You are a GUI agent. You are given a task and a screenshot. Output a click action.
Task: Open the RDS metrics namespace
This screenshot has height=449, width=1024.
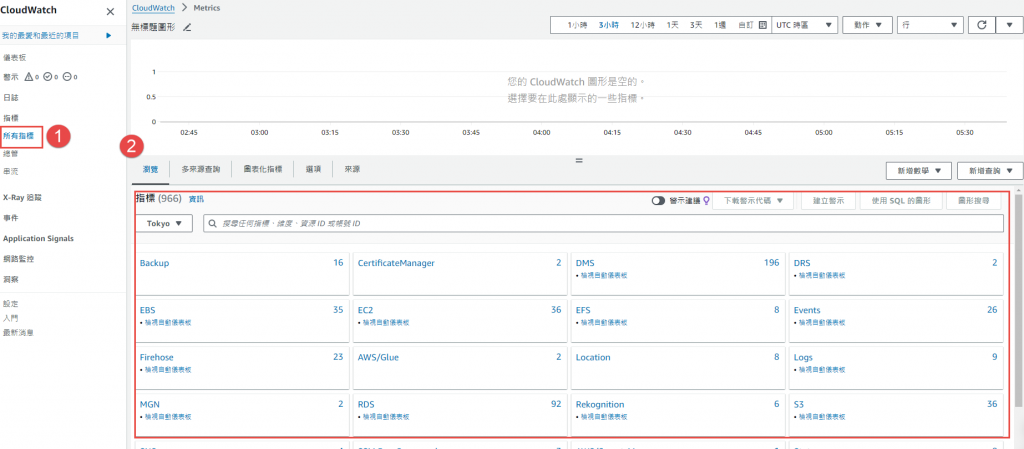pos(366,404)
